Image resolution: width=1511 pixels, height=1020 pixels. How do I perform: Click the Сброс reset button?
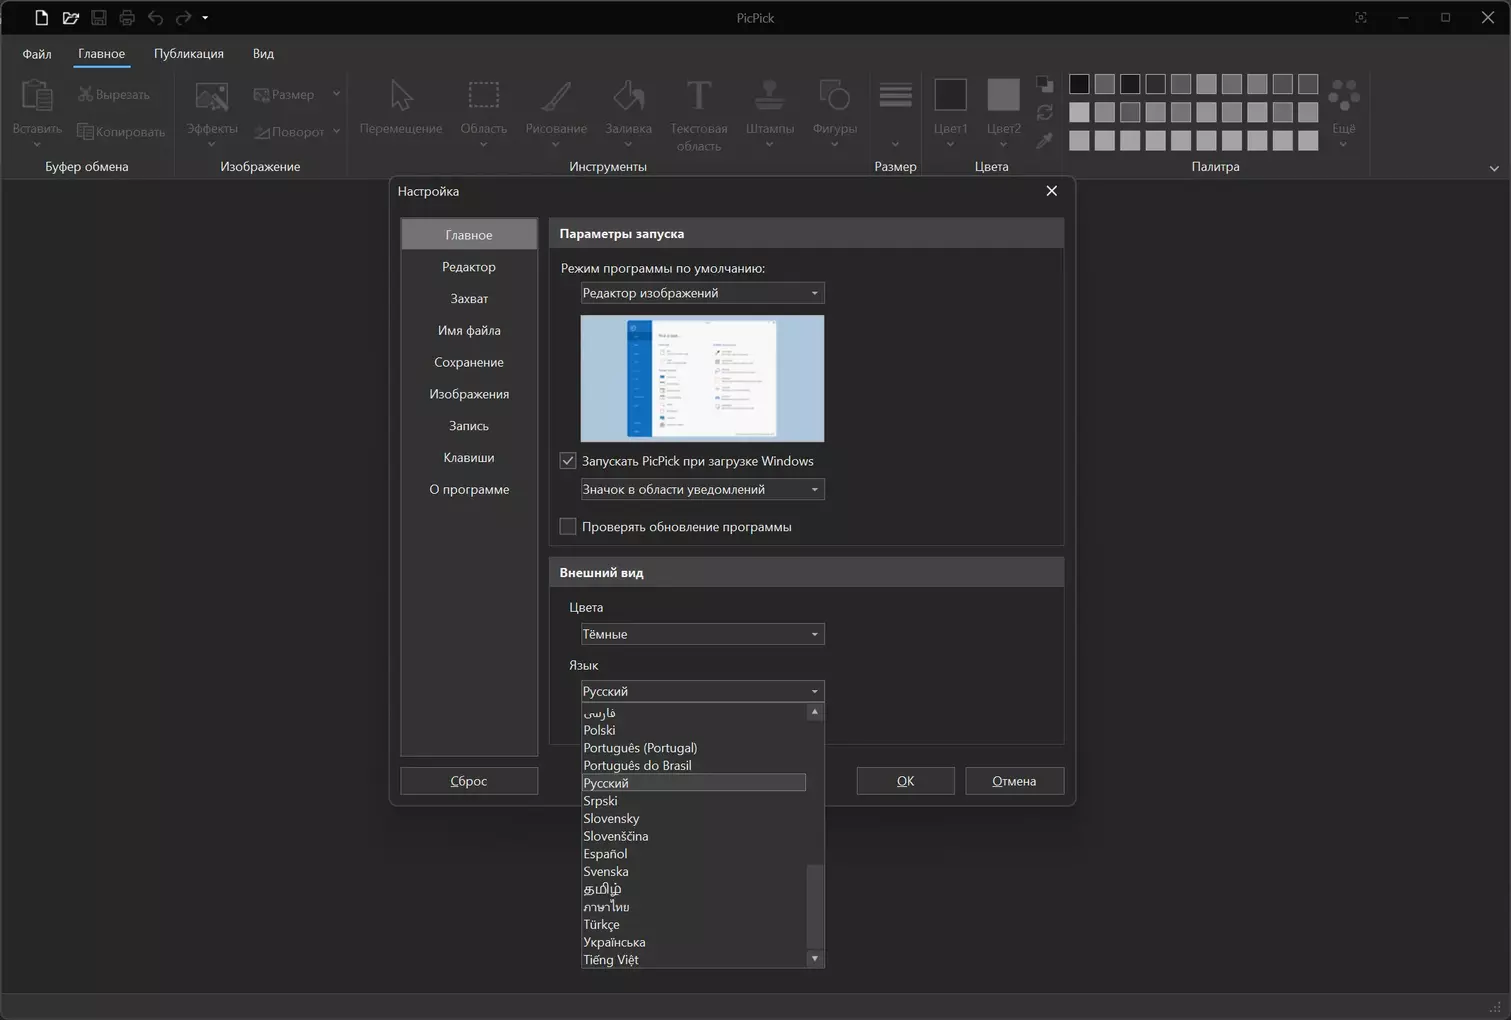(469, 781)
